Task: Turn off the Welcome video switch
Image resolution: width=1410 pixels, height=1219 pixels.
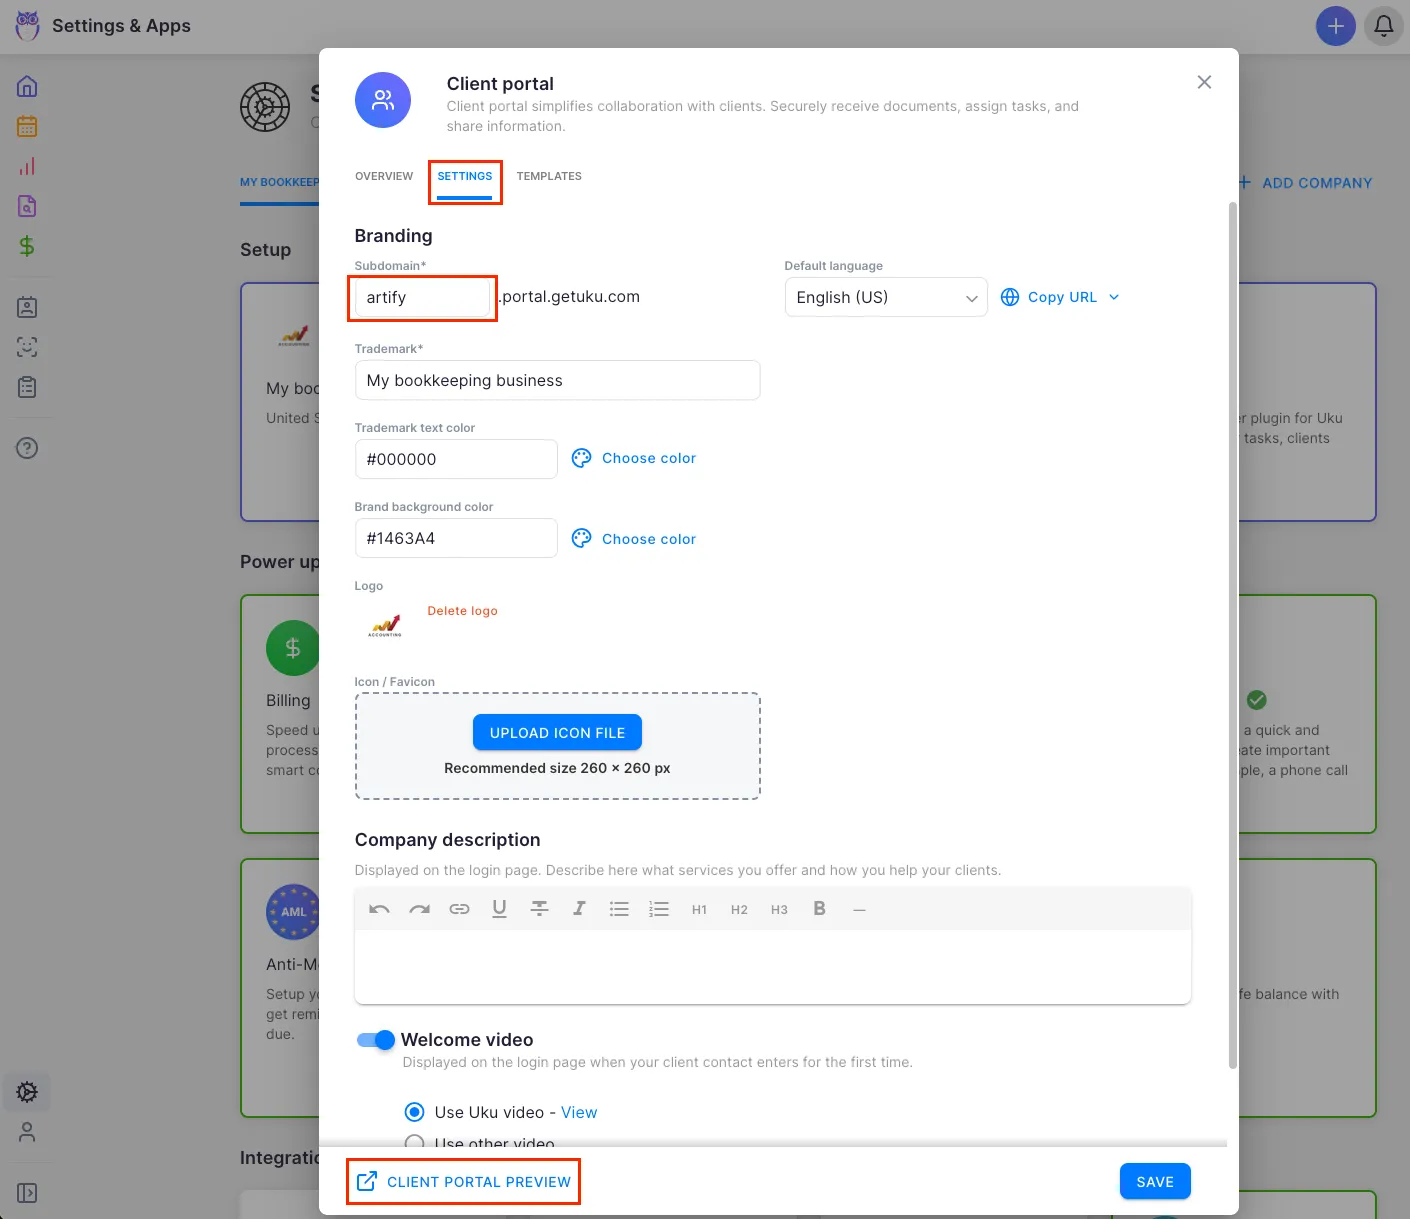Action: (x=376, y=1040)
